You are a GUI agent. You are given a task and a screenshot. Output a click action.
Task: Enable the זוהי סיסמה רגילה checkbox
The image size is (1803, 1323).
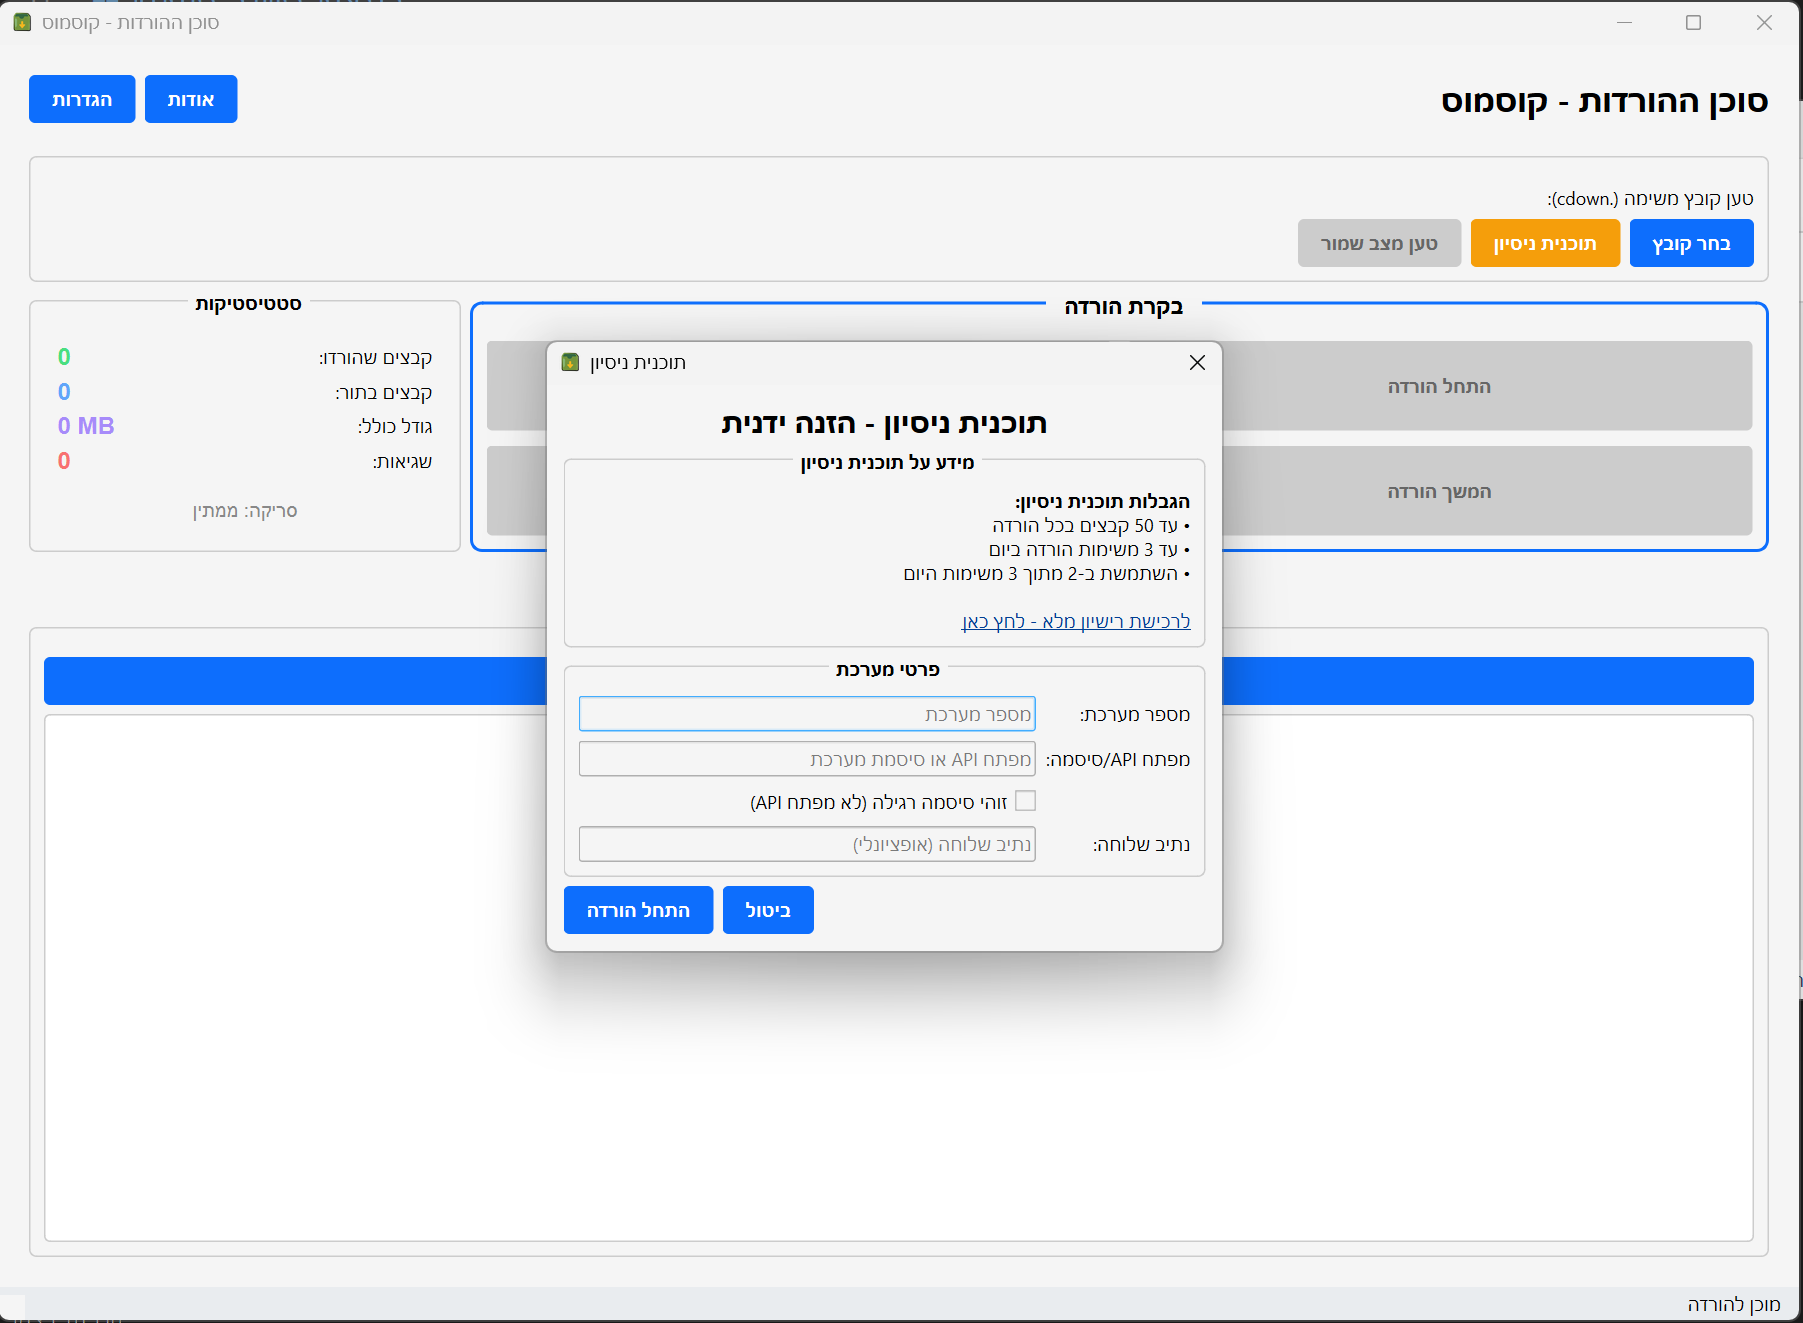coord(1025,801)
